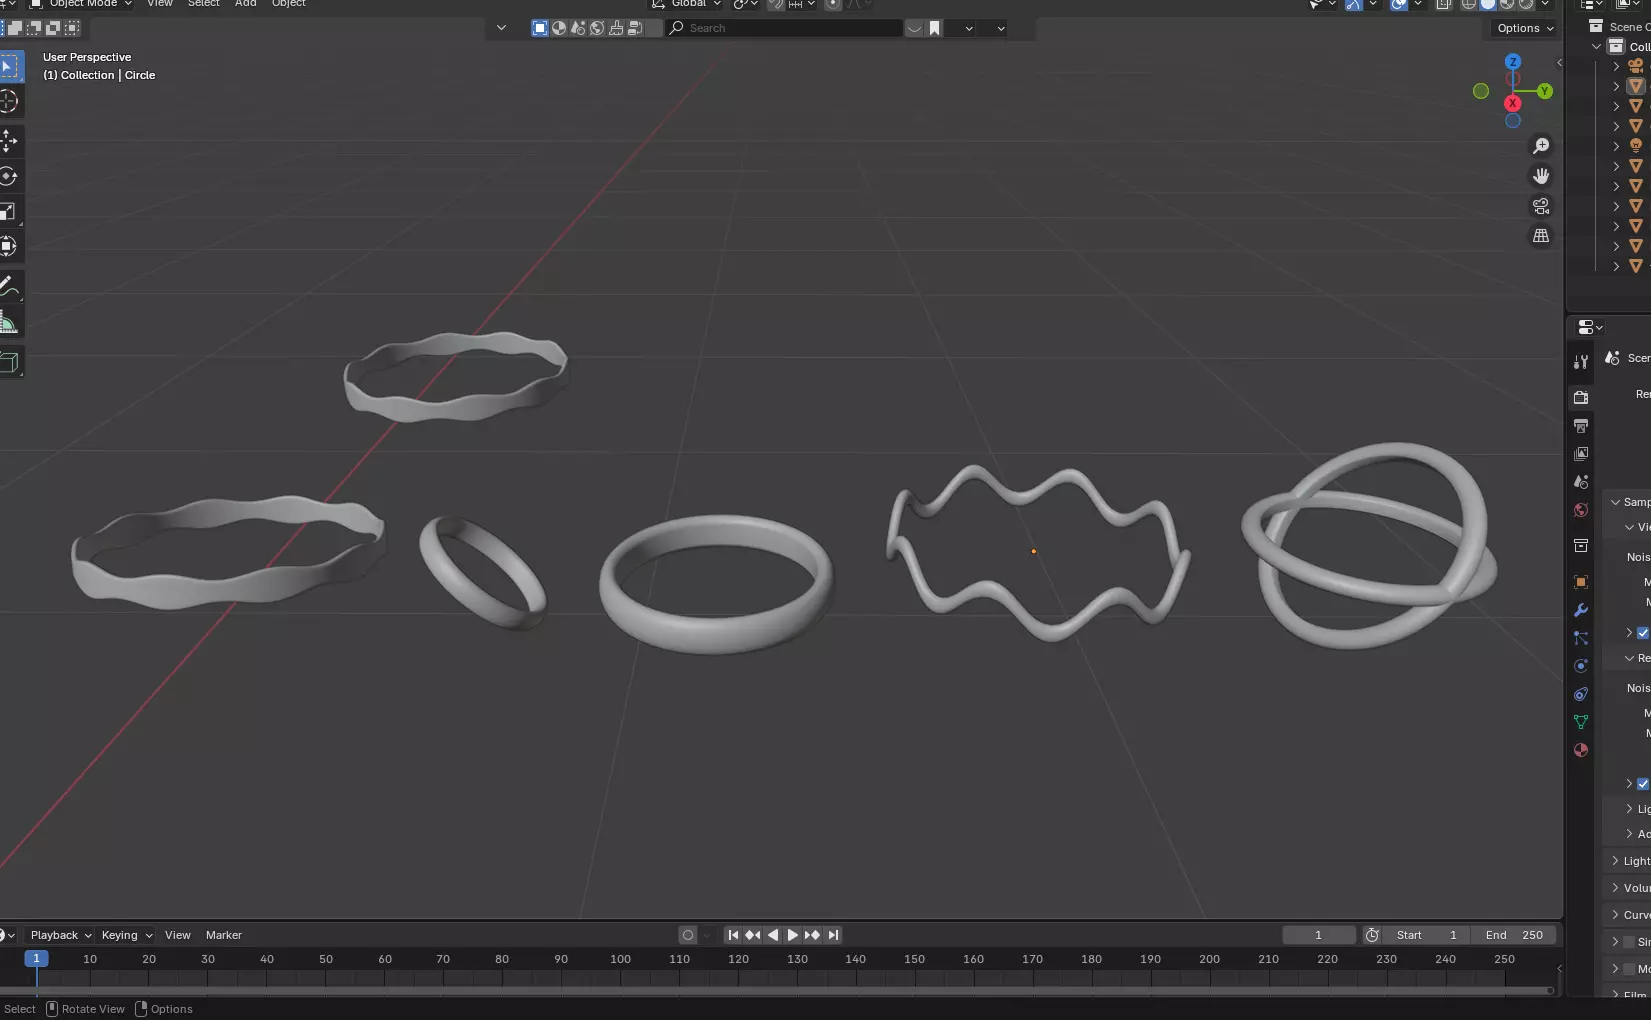Image resolution: width=1651 pixels, height=1020 pixels.
Task: Open the Object properties tab
Action: (x=1581, y=582)
